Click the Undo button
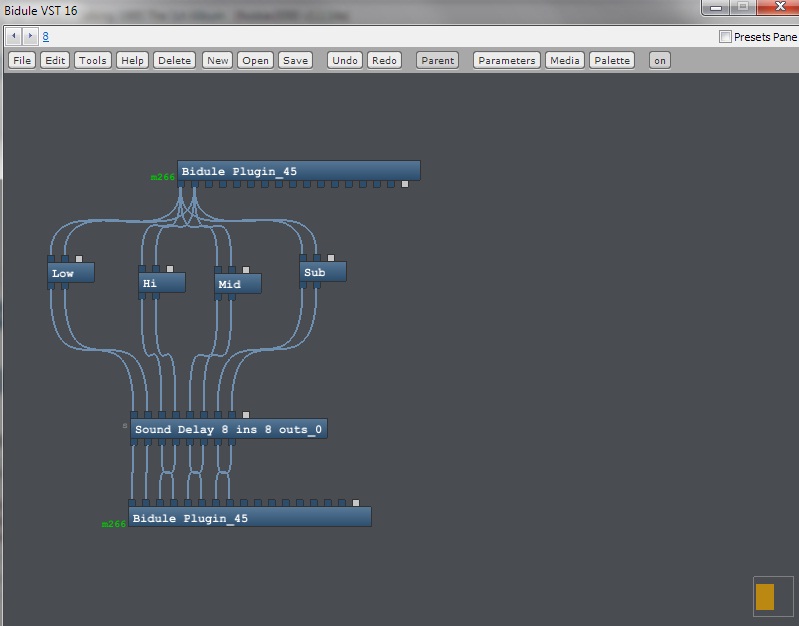The width and height of the screenshot is (799, 626). (x=345, y=60)
